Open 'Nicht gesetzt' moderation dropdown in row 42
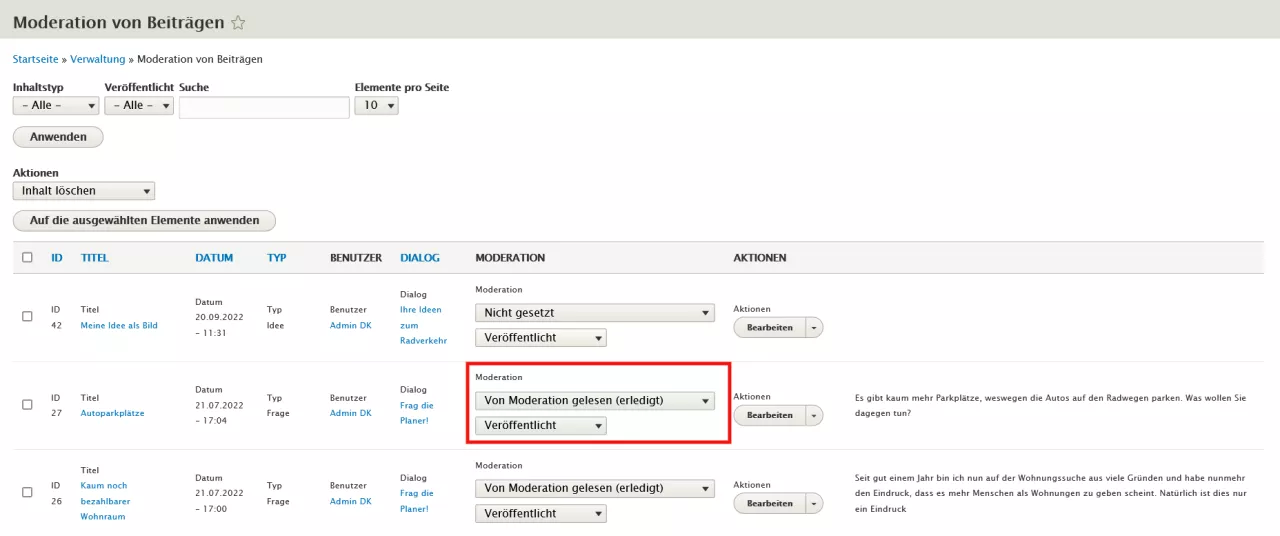This screenshot has width=1280, height=536. point(595,313)
